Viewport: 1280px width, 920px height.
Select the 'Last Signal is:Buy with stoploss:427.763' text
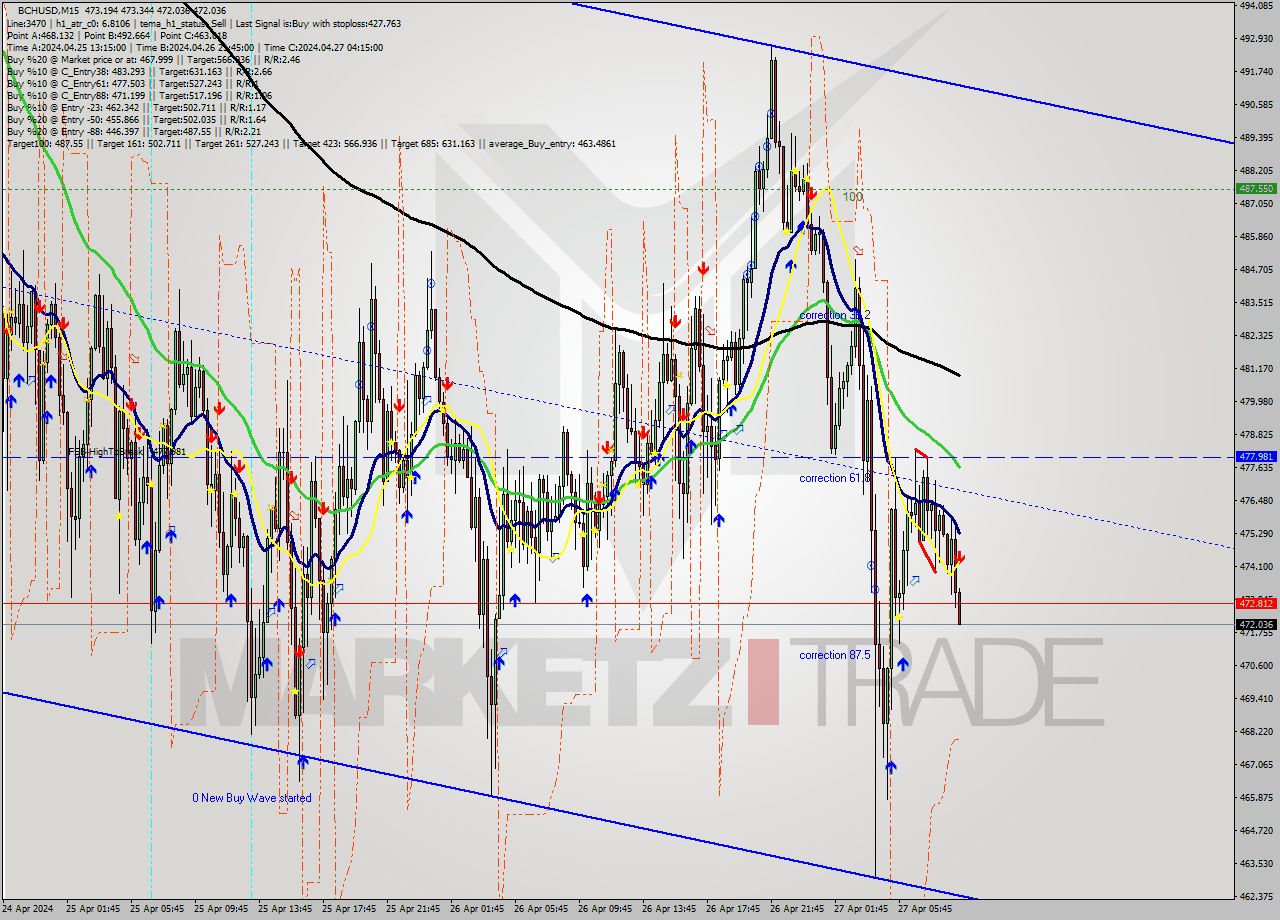pos(317,23)
